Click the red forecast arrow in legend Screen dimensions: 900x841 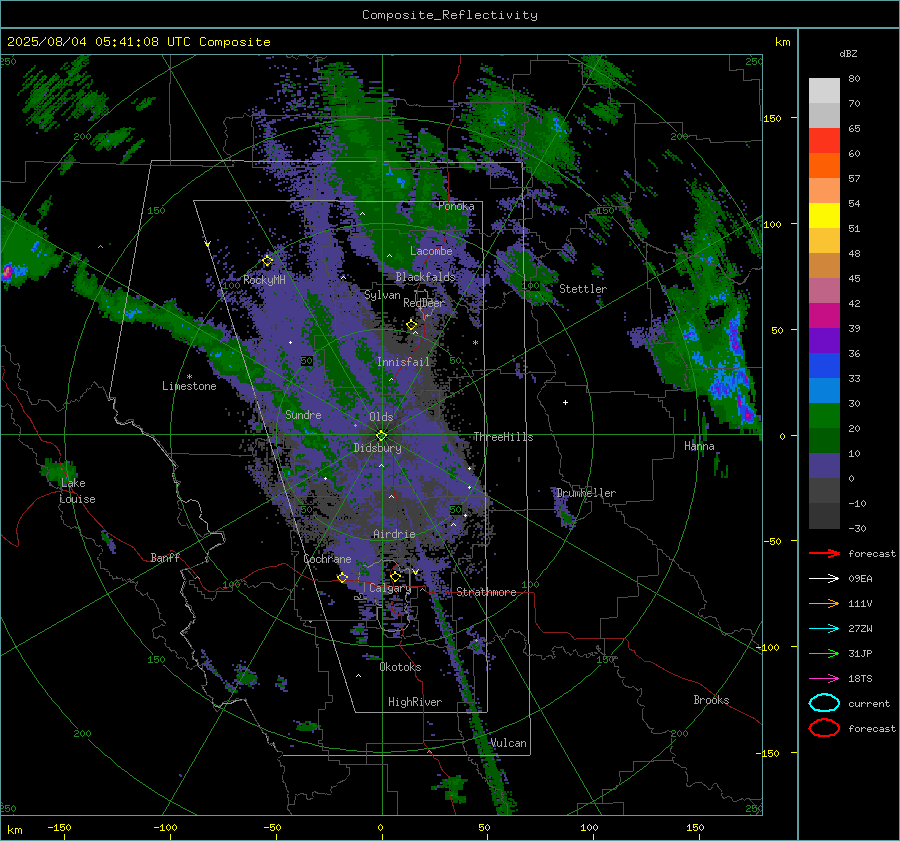[x=824, y=553]
